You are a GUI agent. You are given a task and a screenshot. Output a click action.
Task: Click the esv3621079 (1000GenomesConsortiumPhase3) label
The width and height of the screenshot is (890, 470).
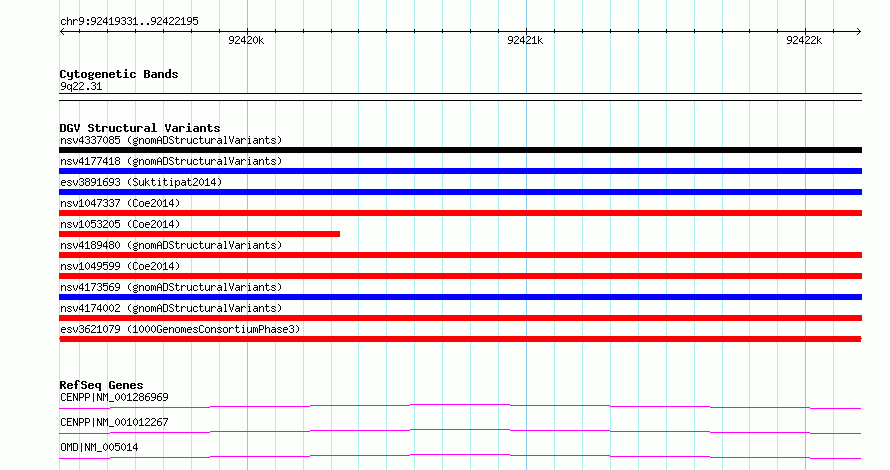180,329
